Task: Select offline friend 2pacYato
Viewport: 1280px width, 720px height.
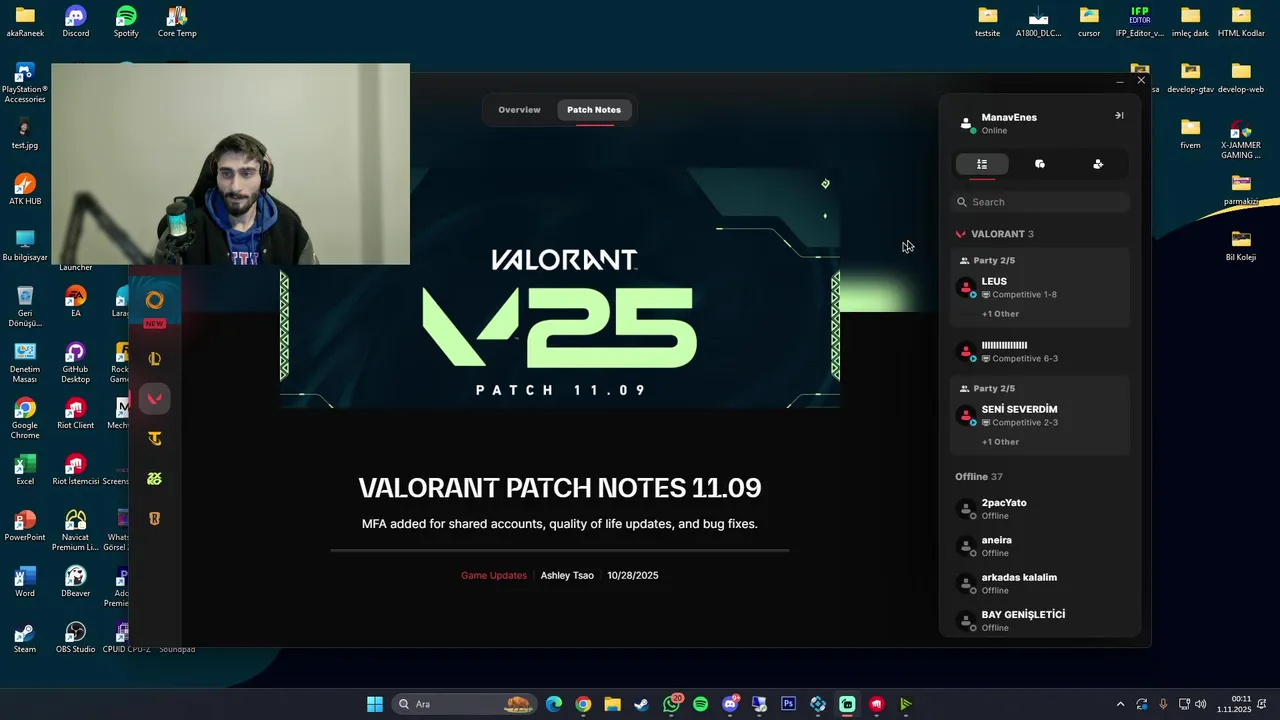Action: (x=1040, y=509)
